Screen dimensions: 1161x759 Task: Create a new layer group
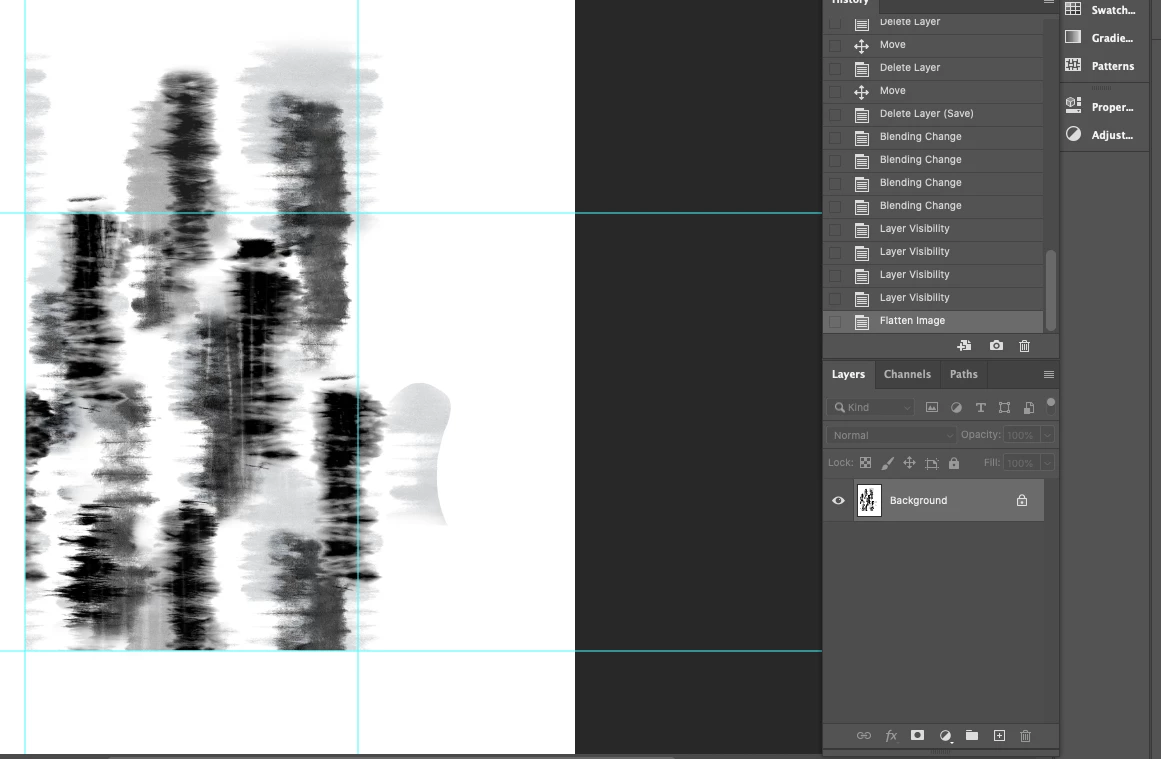point(972,735)
